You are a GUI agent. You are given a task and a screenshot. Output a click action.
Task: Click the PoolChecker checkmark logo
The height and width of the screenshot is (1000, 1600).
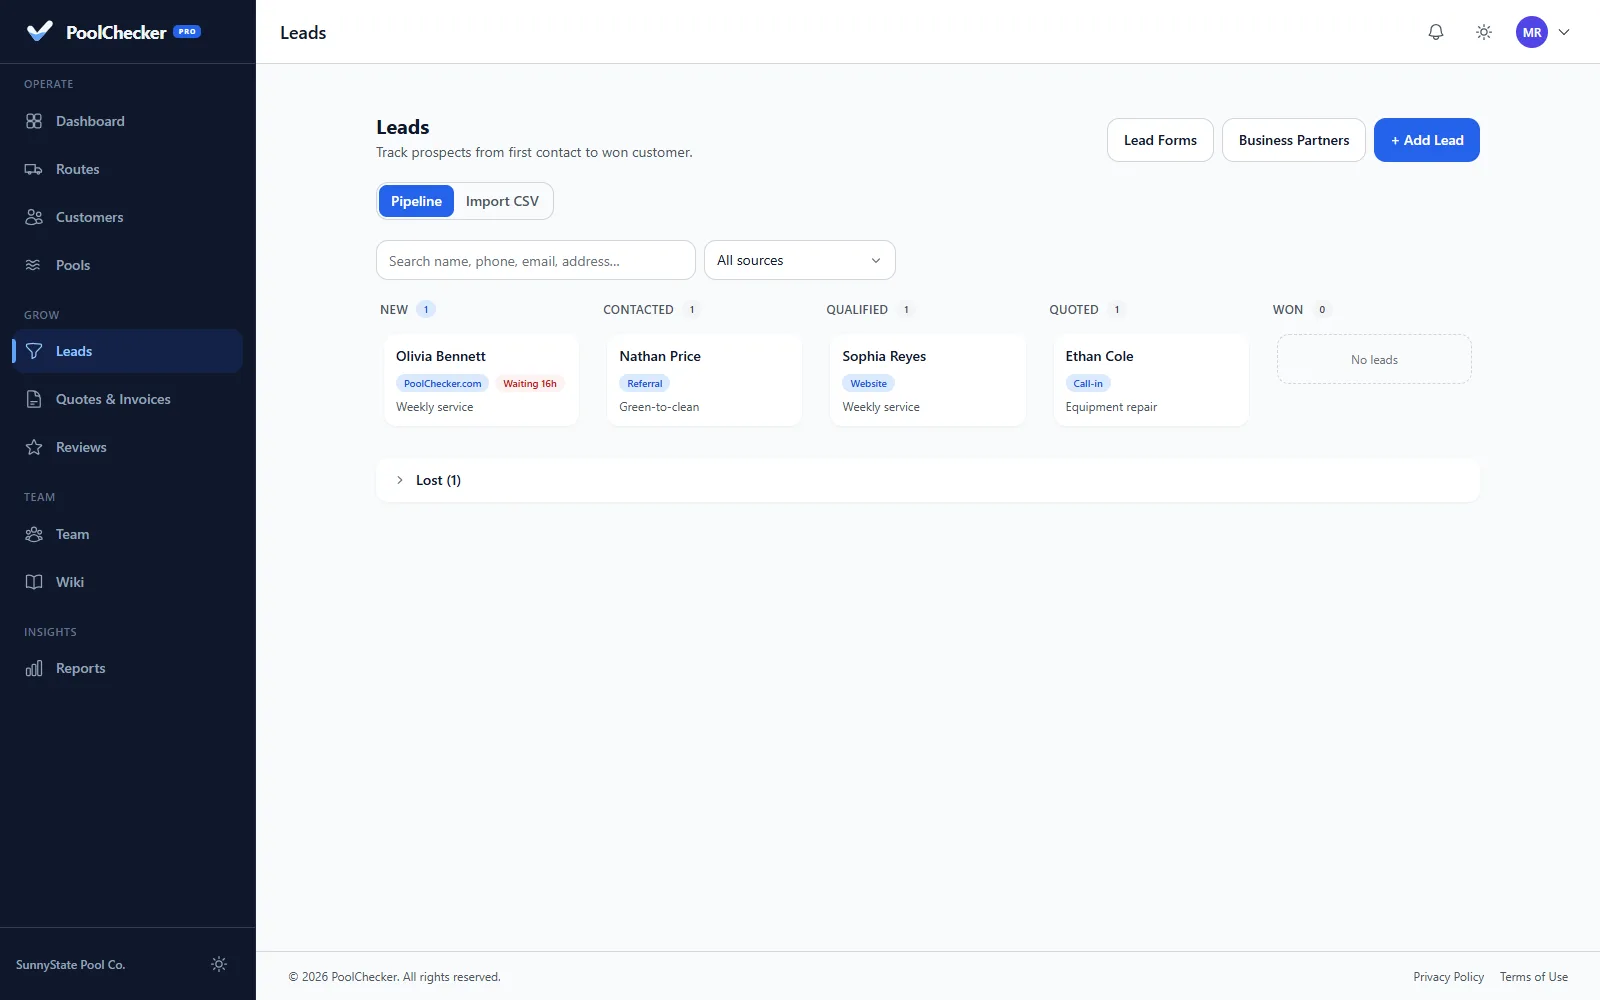pyautogui.click(x=39, y=31)
